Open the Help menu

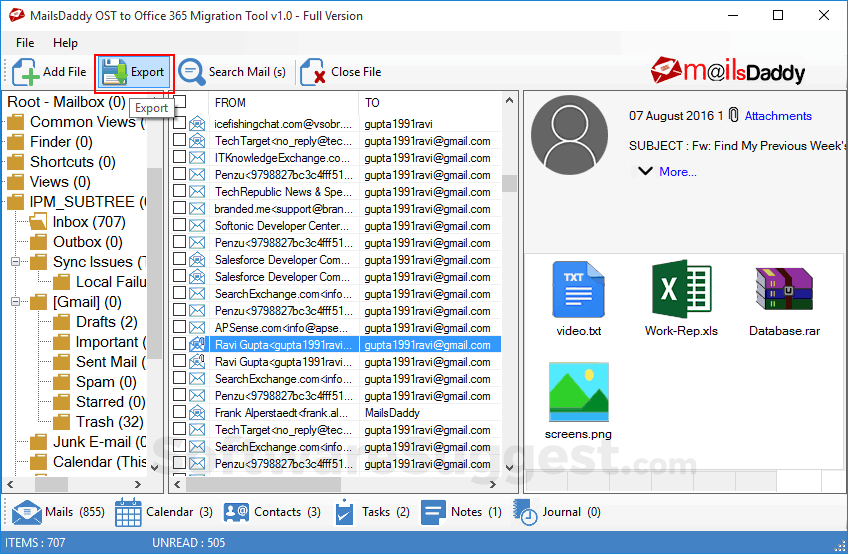click(x=65, y=43)
